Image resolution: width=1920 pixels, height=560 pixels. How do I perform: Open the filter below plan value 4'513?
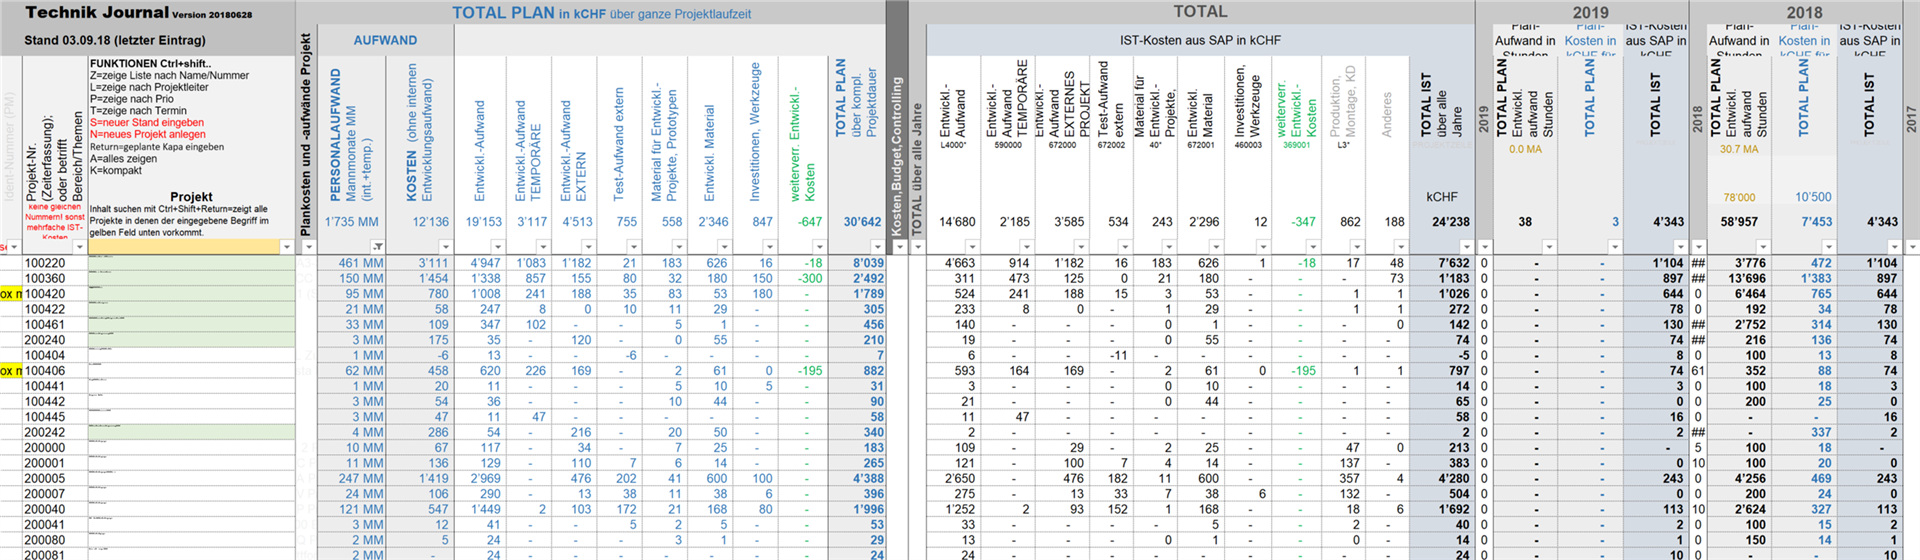(x=588, y=246)
